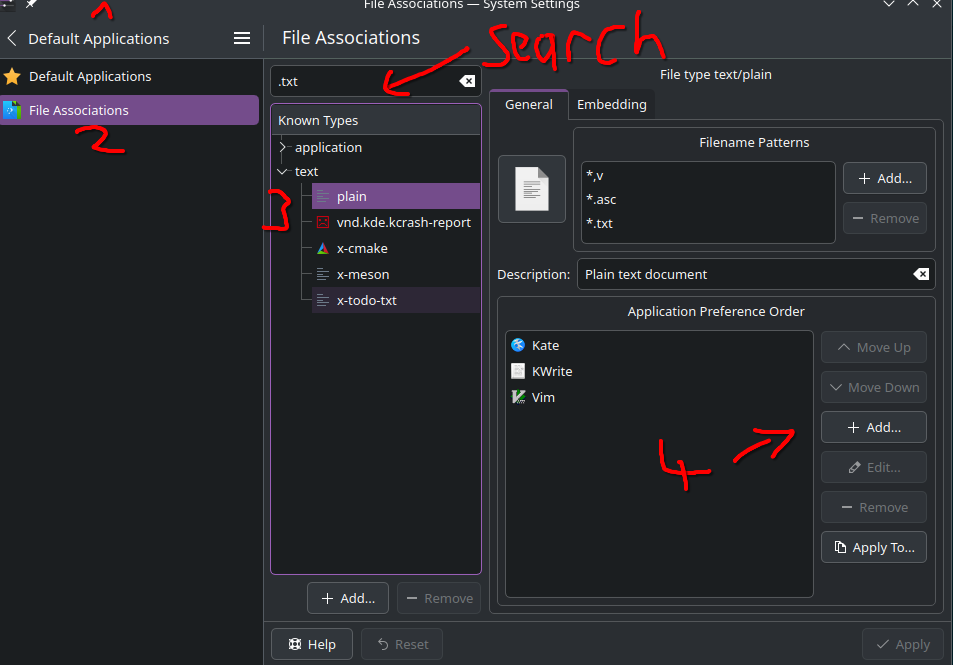The height and width of the screenshot is (665, 953).
Task: Clear the .txt search field
Action: (467, 81)
